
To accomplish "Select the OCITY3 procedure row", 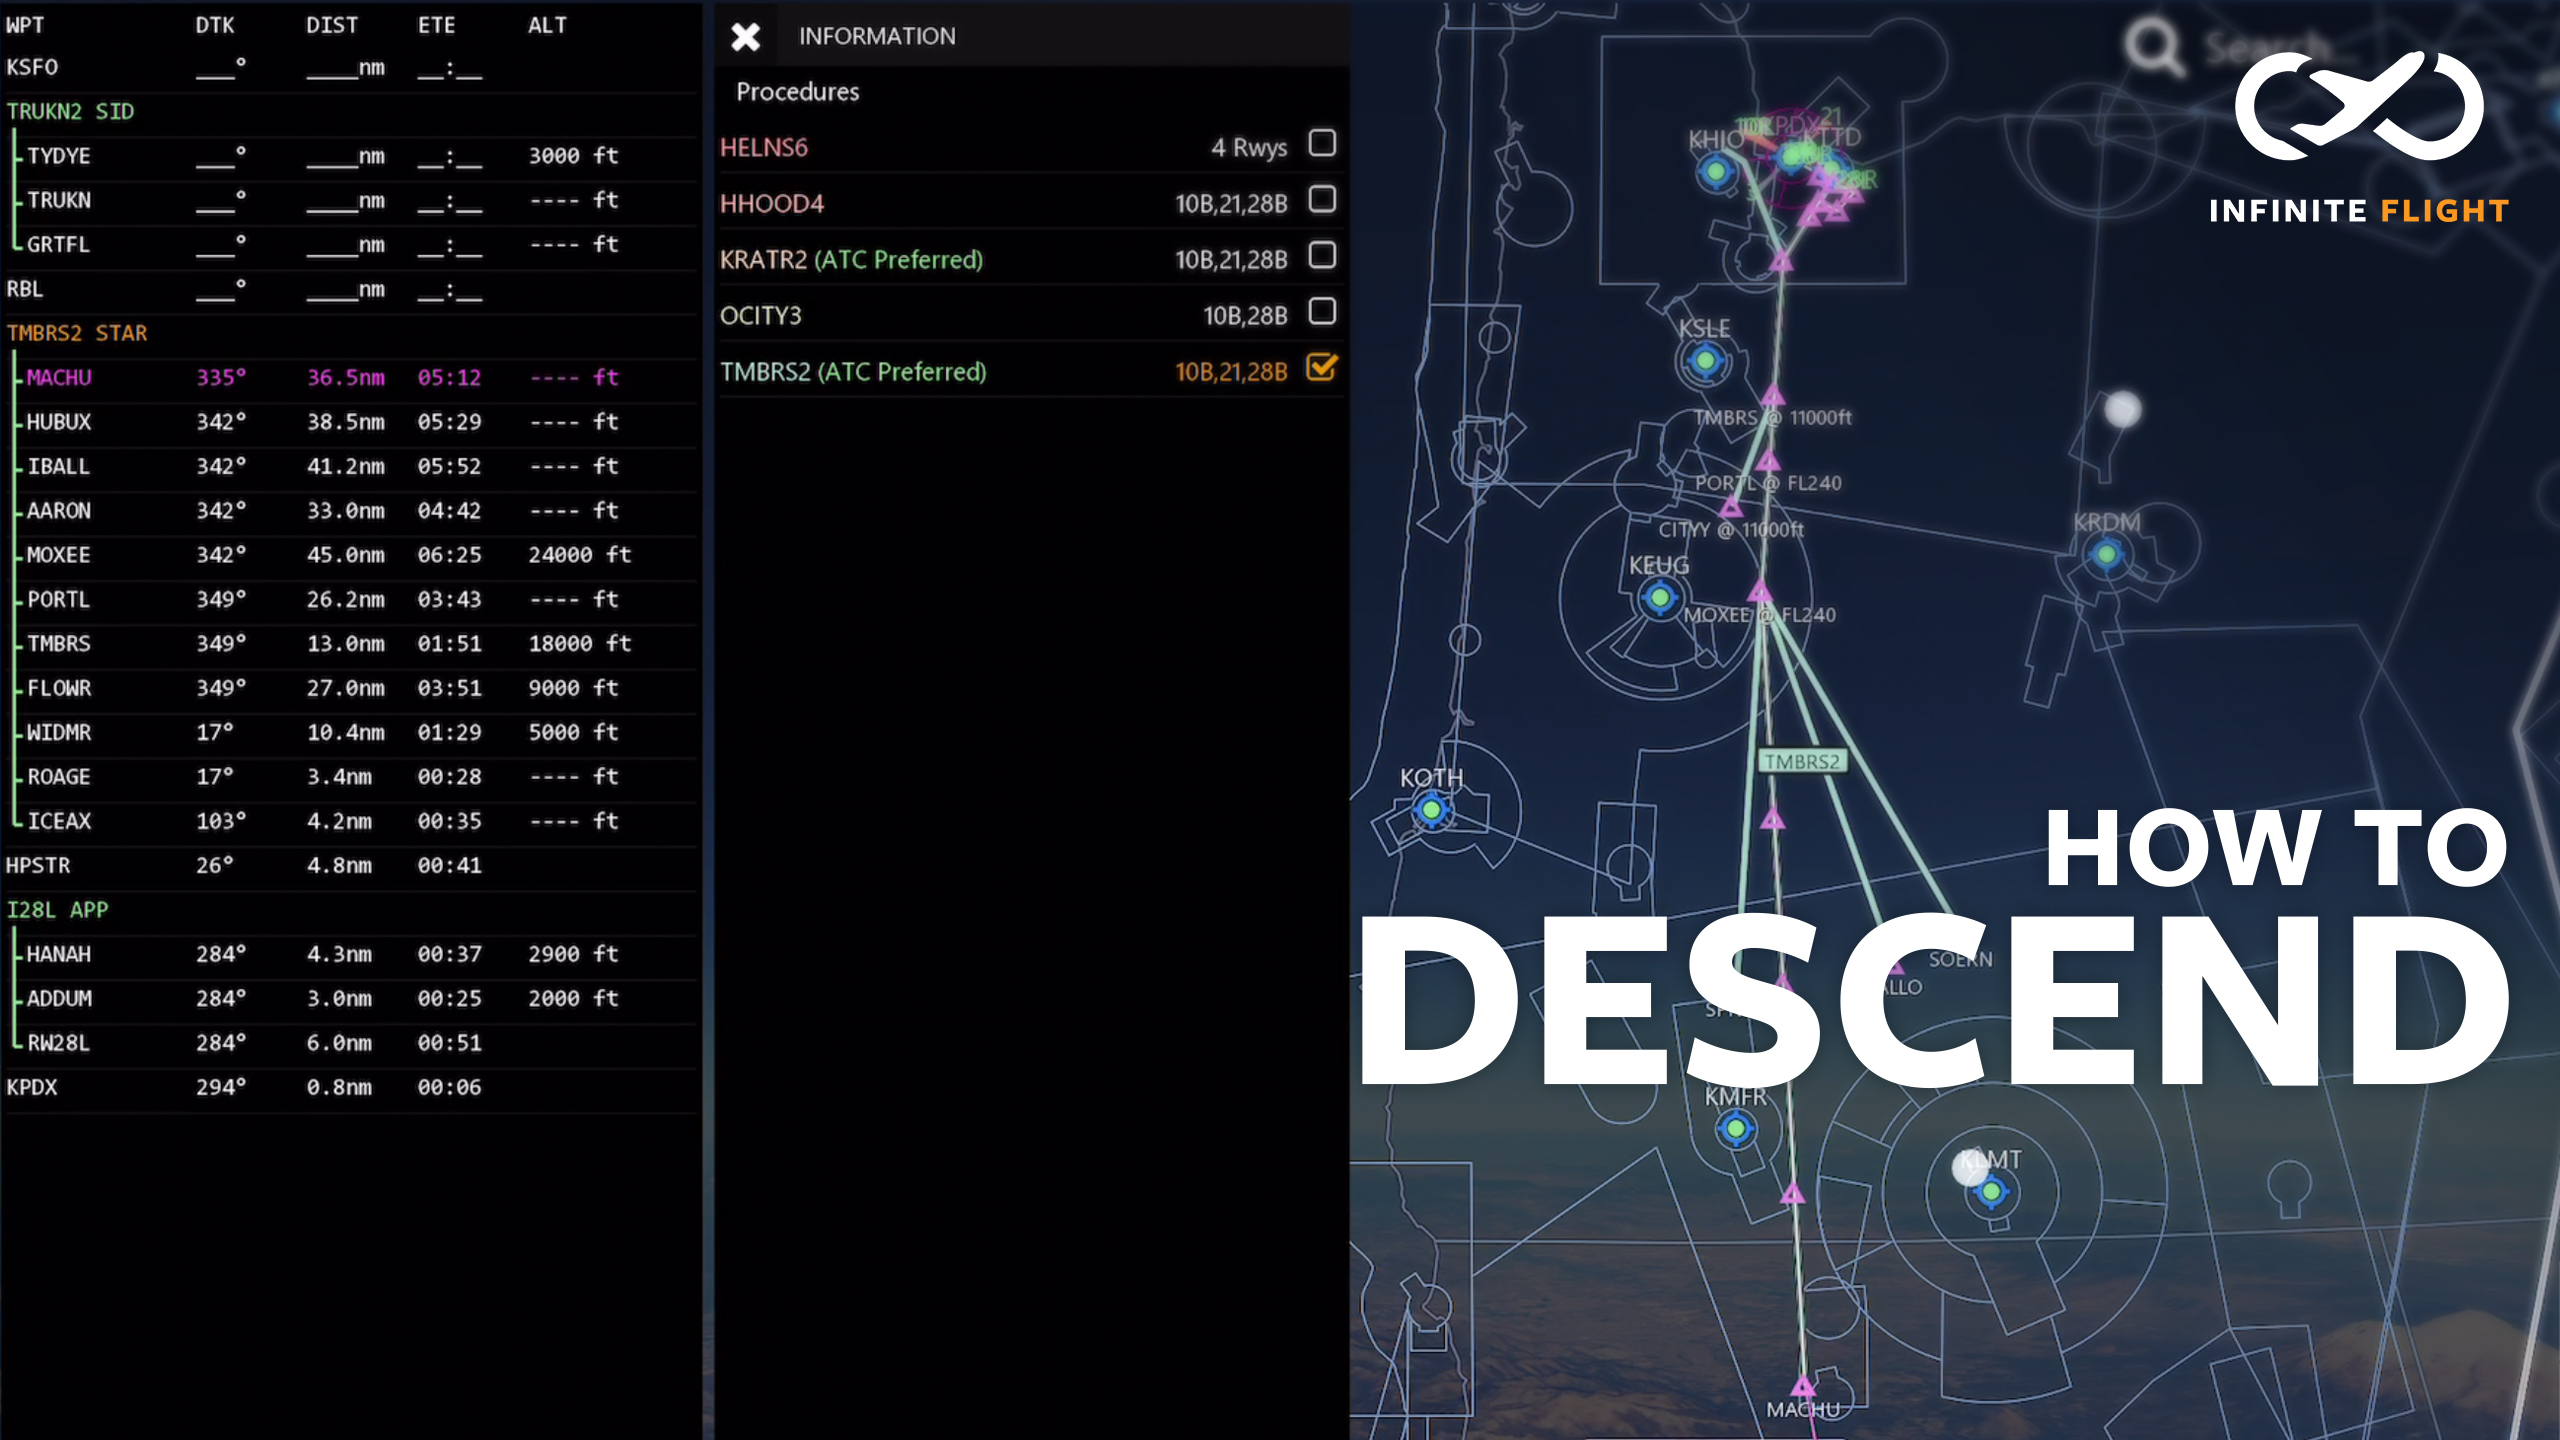I will [761, 316].
